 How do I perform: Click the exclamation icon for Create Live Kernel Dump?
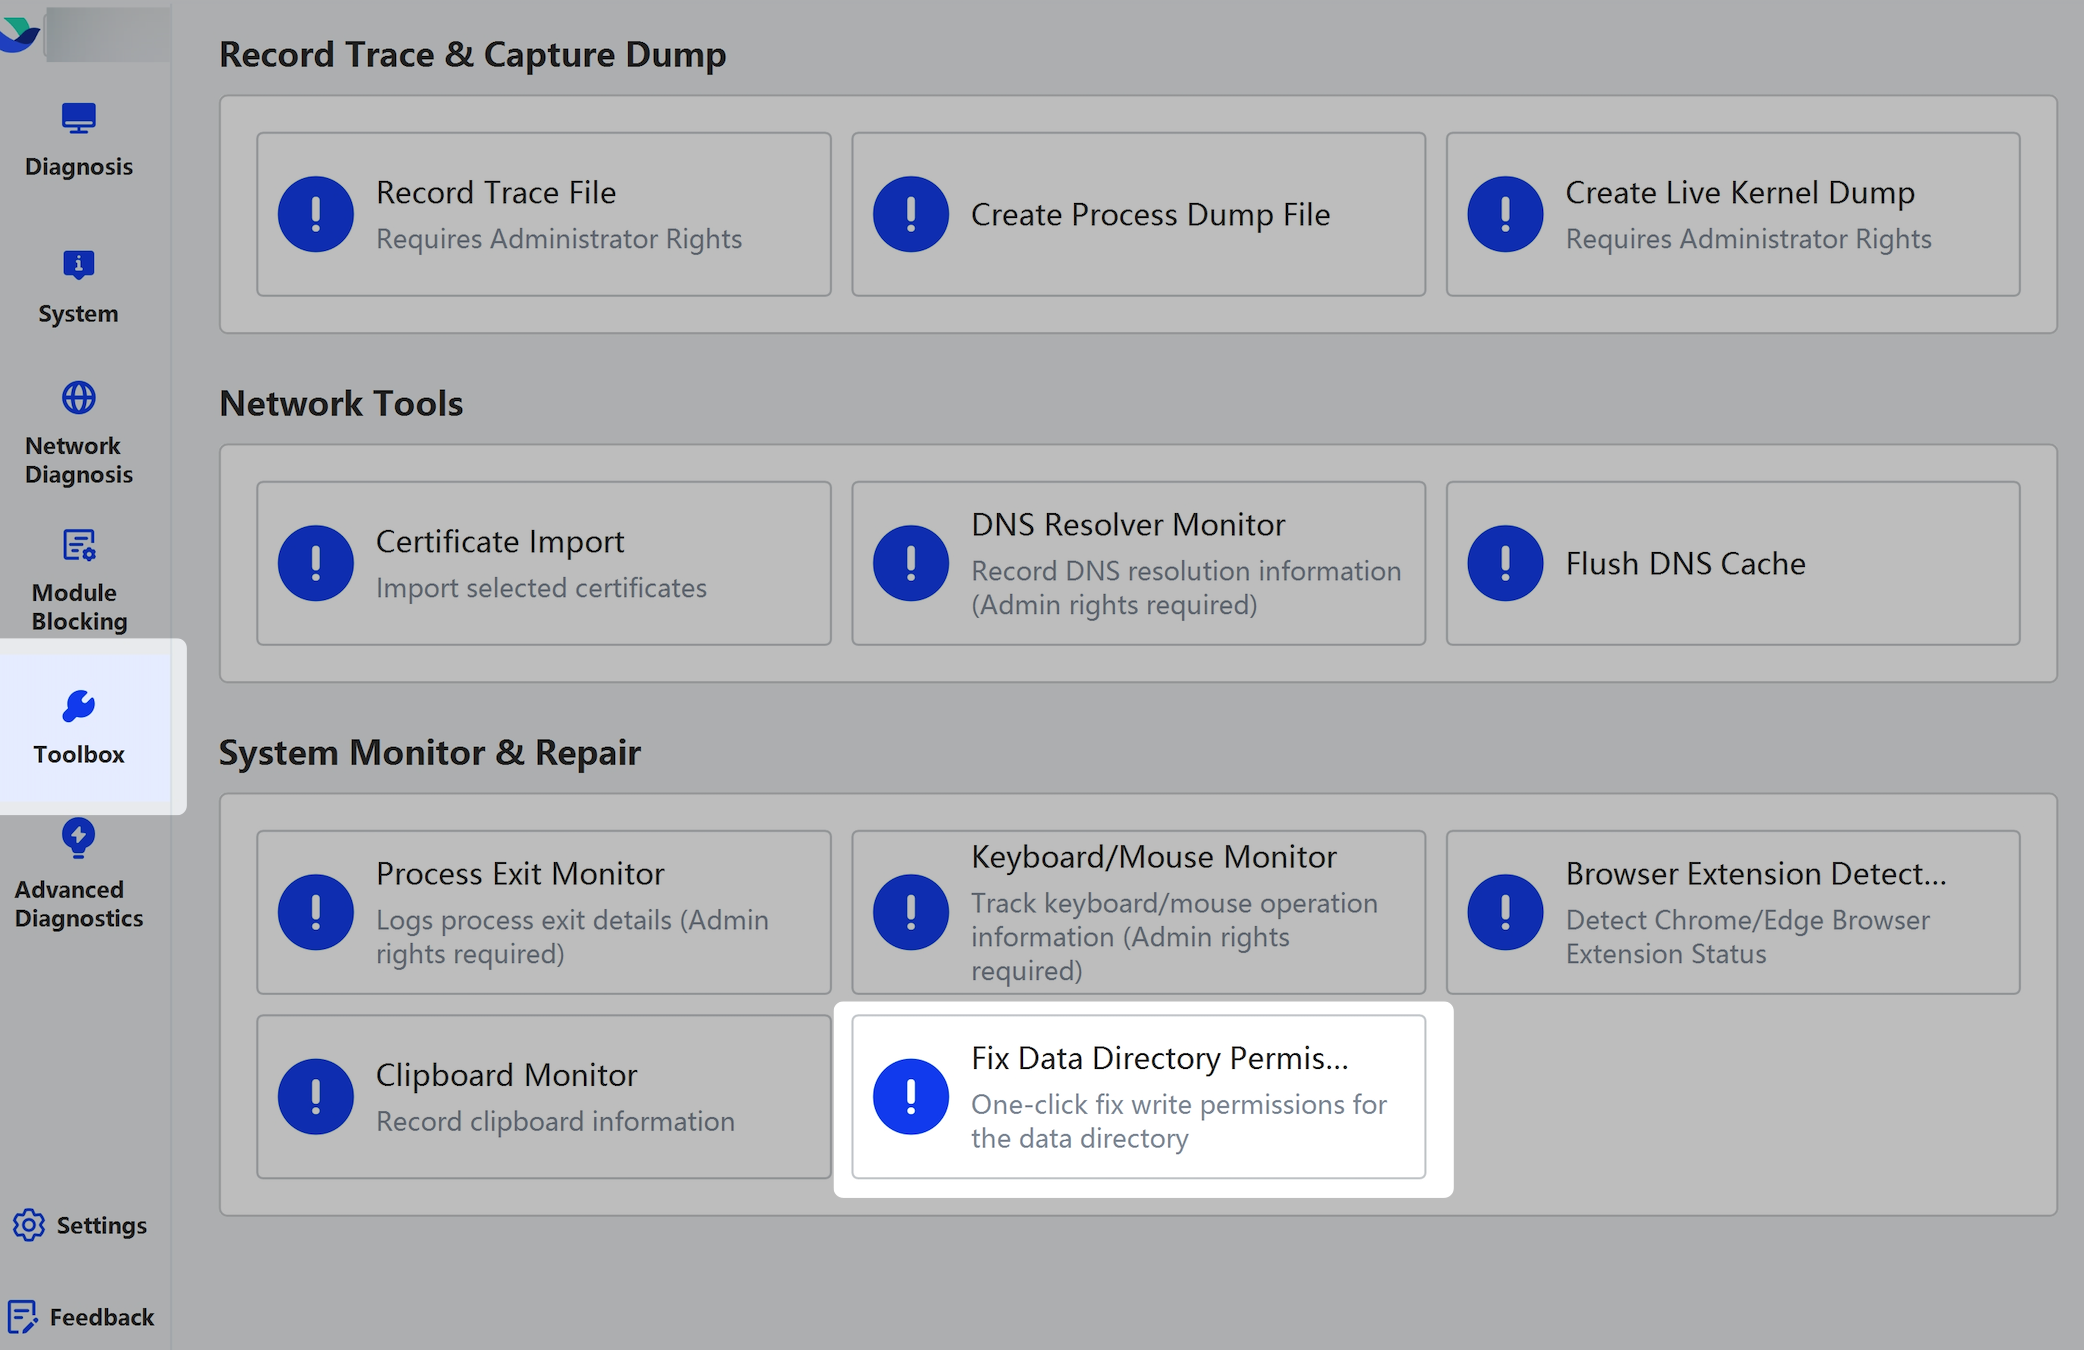1505,214
